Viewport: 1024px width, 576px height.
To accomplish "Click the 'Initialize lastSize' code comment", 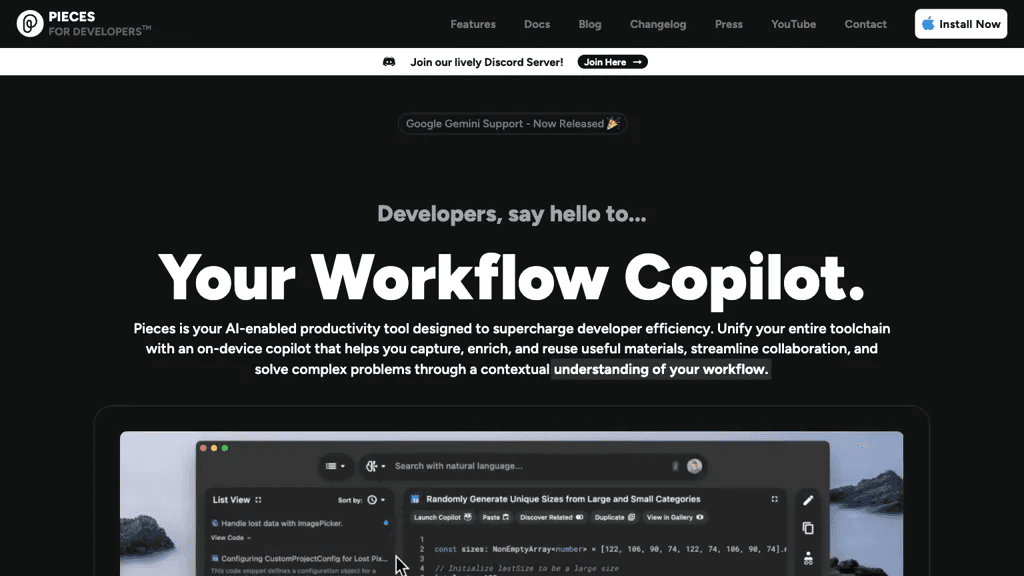I will pyautogui.click(x=527, y=568).
